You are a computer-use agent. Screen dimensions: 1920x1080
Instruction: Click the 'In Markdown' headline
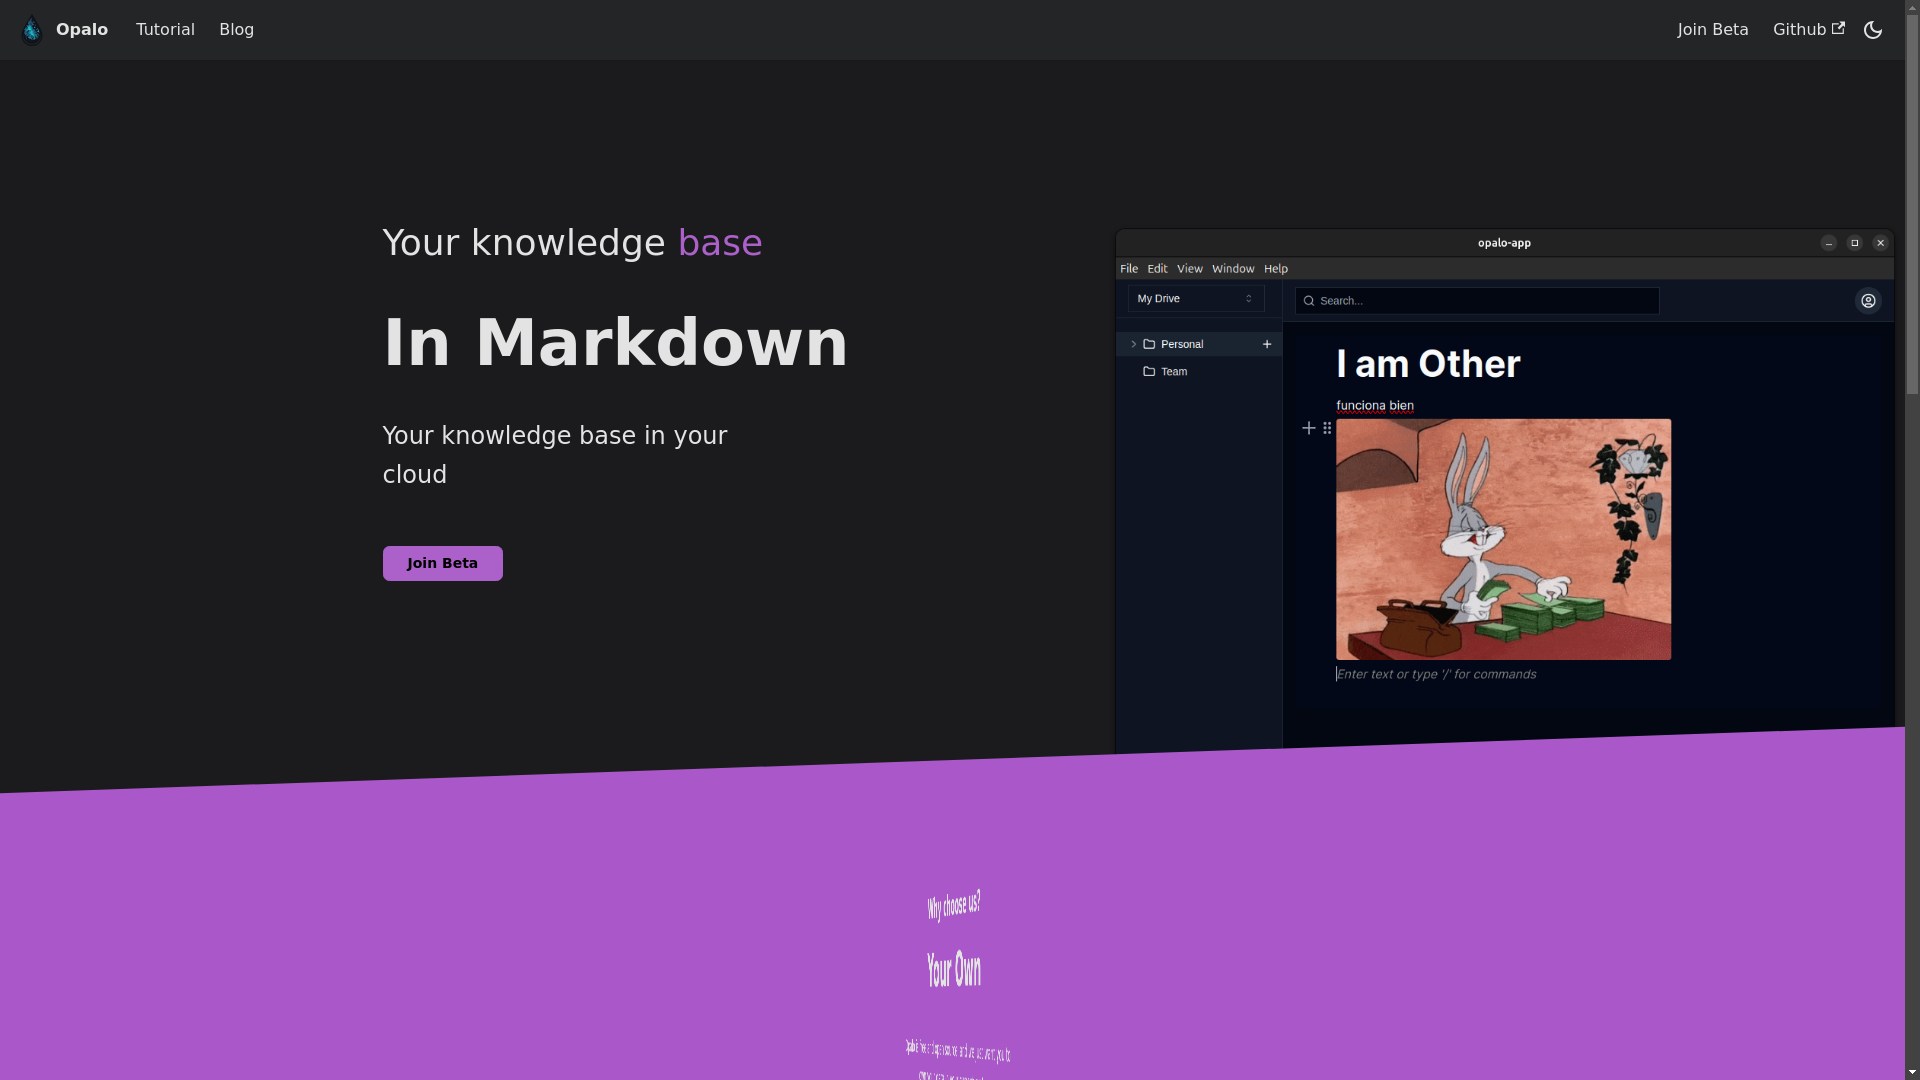pos(615,343)
